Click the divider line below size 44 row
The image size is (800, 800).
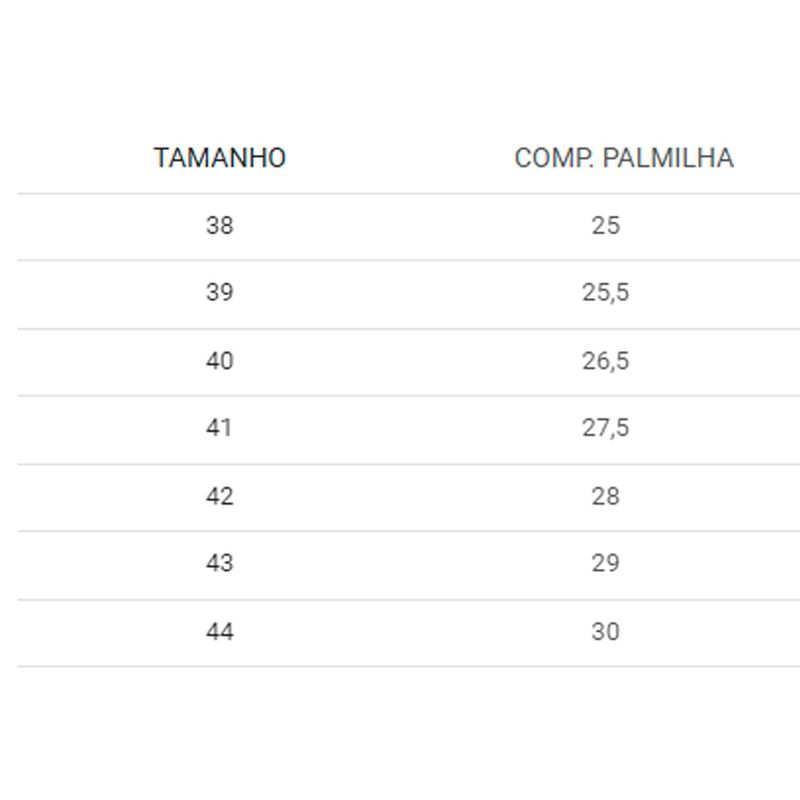point(409,666)
